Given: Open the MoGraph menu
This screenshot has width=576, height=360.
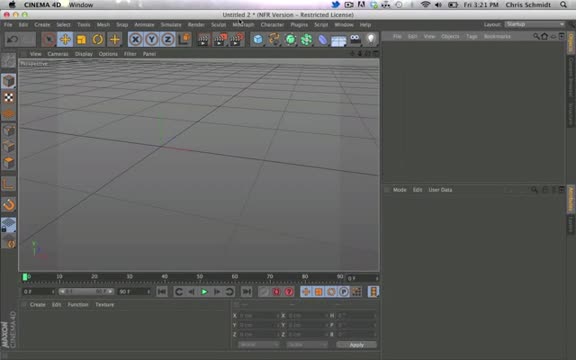Looking at the screenshot, I should click(243, 25).
